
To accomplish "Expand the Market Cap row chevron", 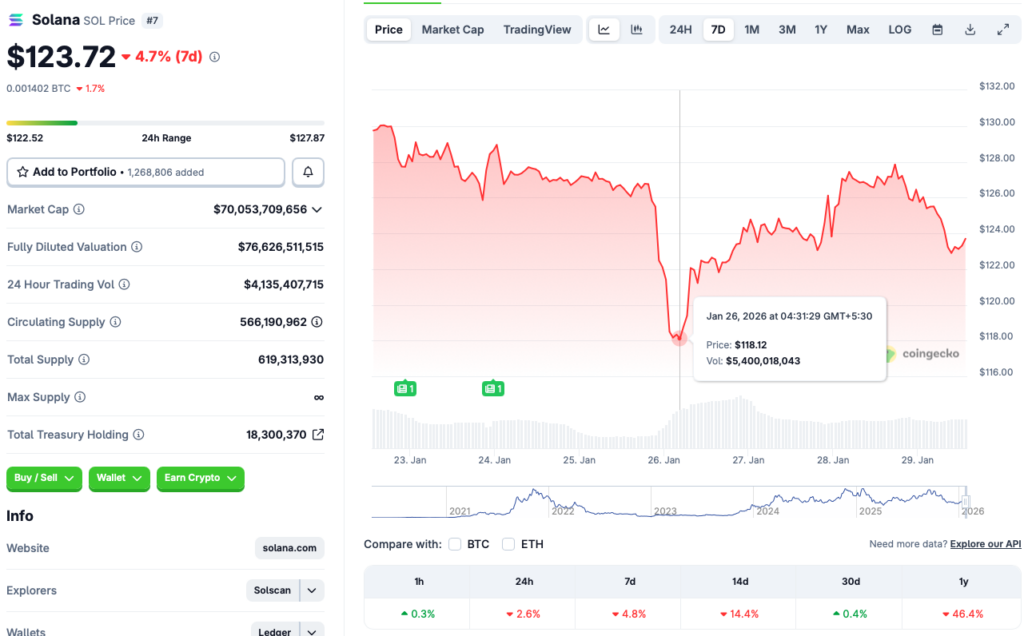I will click(x=318, y=209).
